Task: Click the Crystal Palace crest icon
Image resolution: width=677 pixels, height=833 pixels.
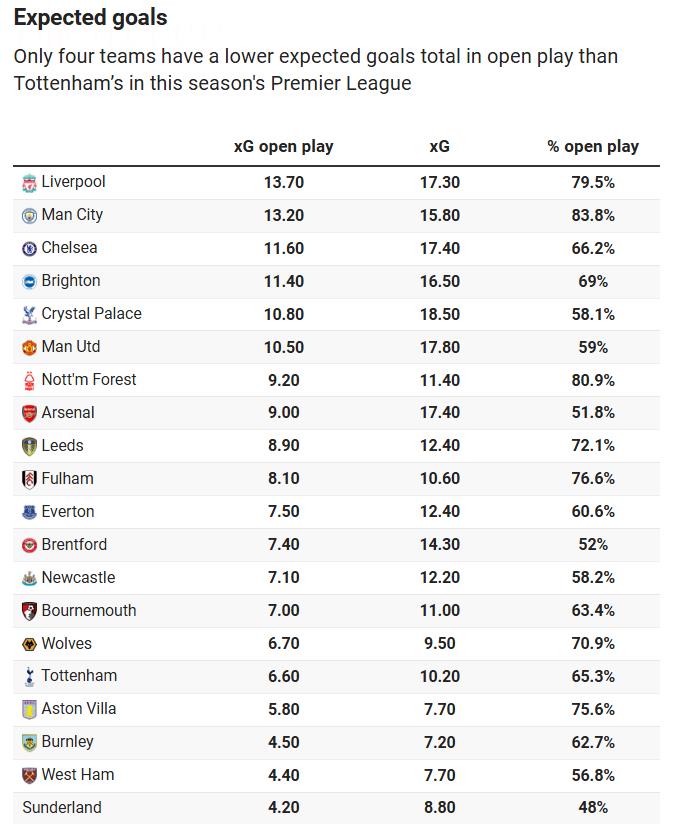Action: tap(29, 315)
